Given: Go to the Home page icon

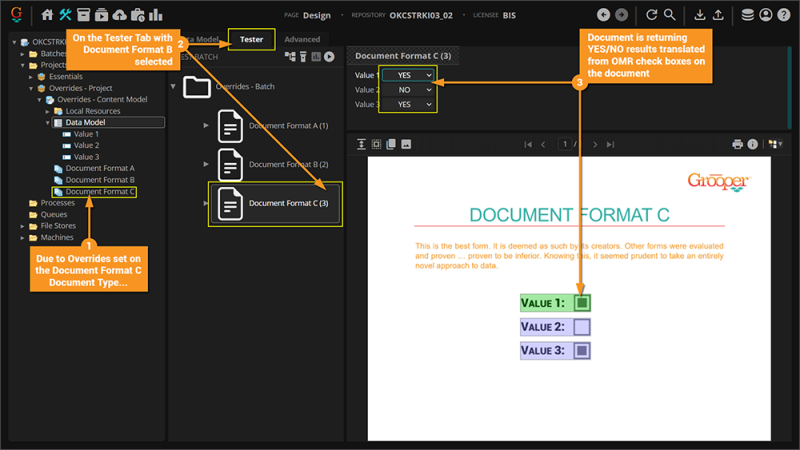Looking at the screenshot, I should tap(47, 15).
